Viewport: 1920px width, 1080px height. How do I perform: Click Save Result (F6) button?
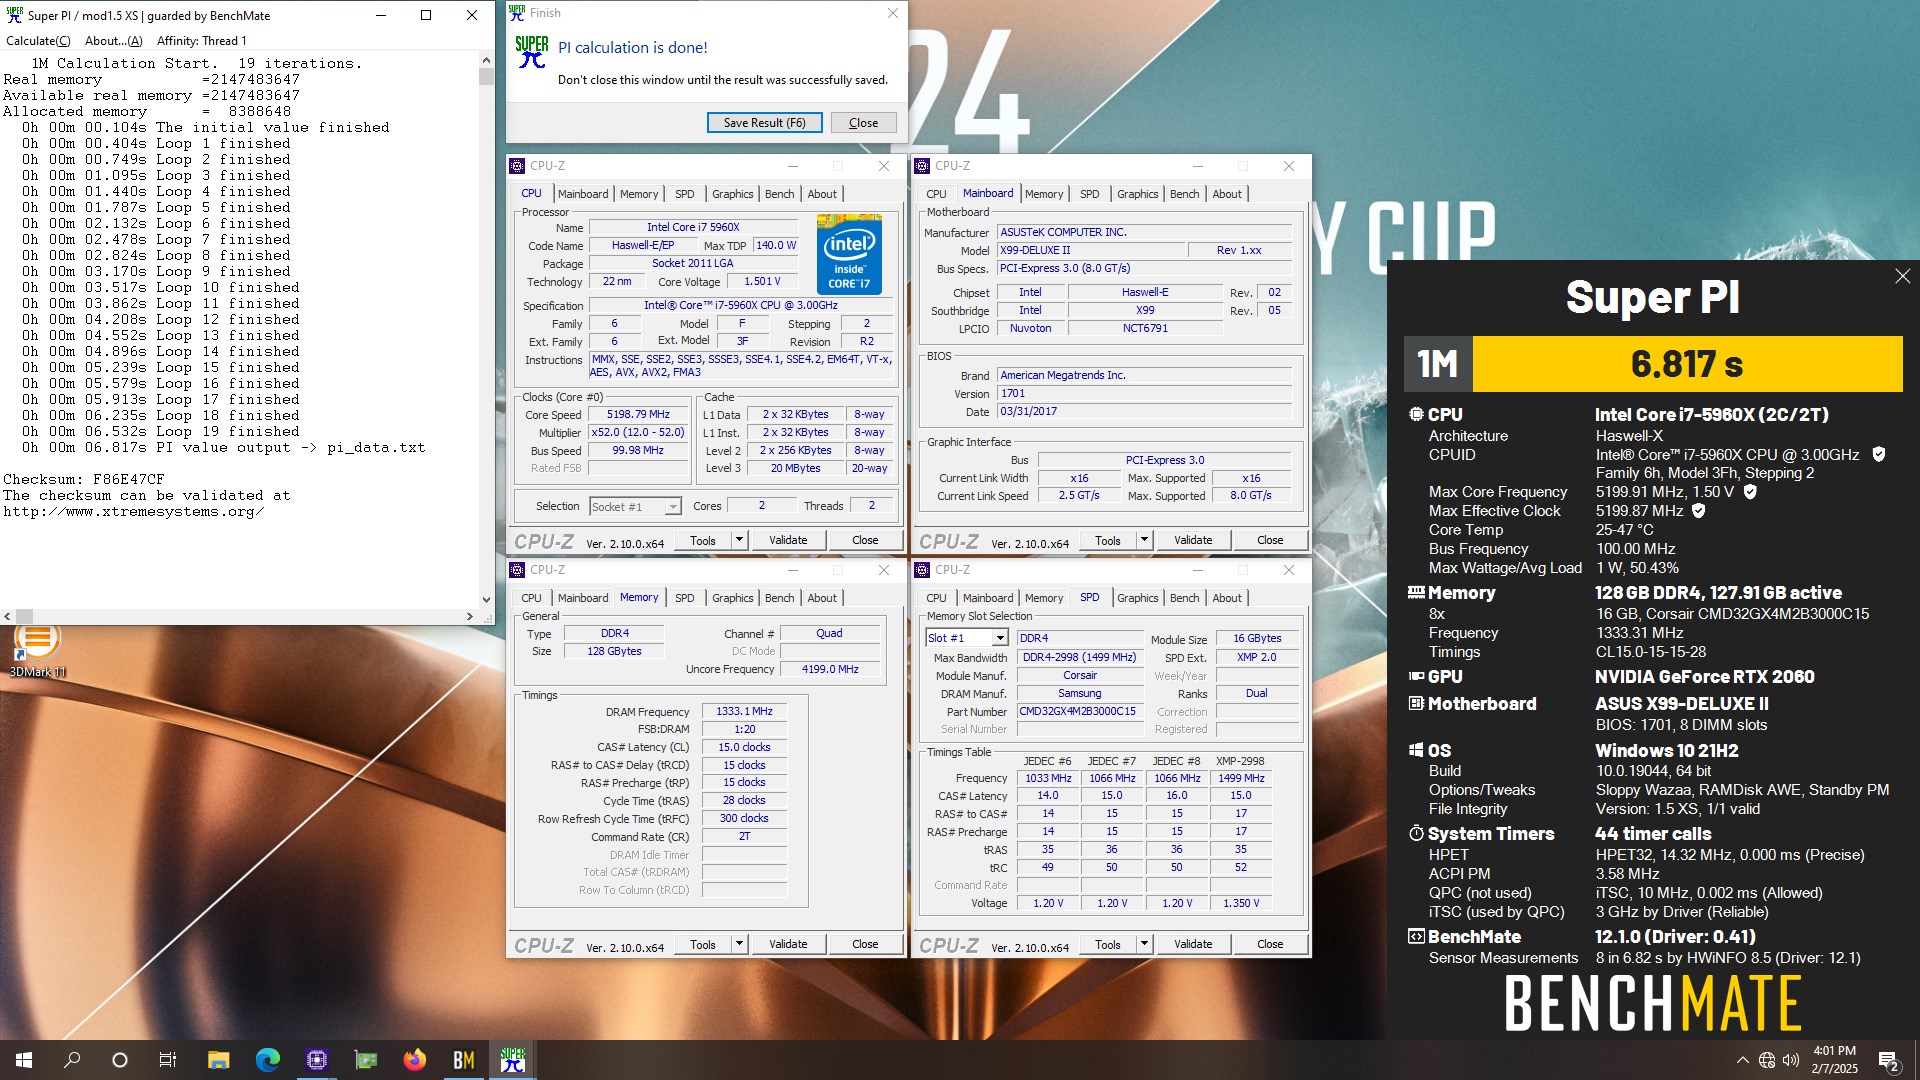(765, 122)
